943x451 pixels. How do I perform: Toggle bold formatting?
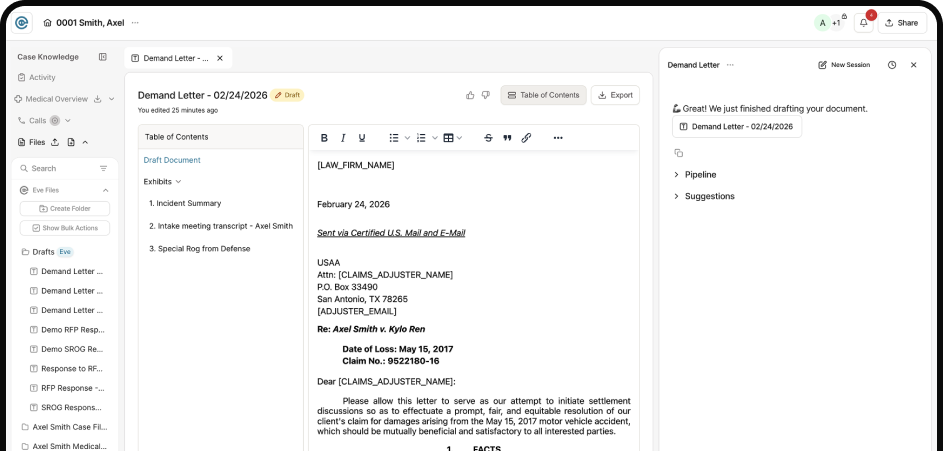click(x=324, y=138)
